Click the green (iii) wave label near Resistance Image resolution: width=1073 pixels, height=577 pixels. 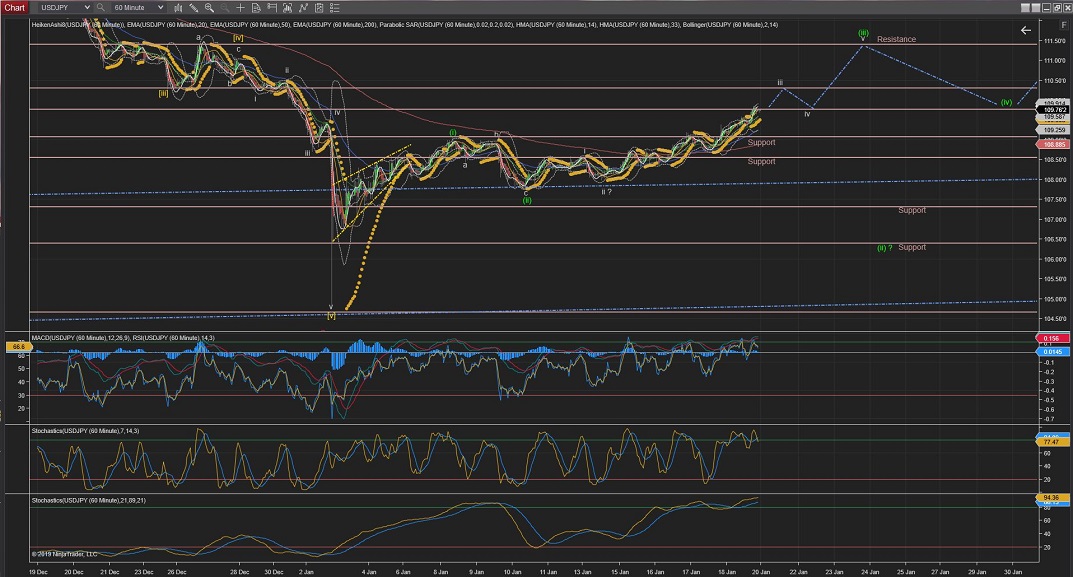(862, 32)
